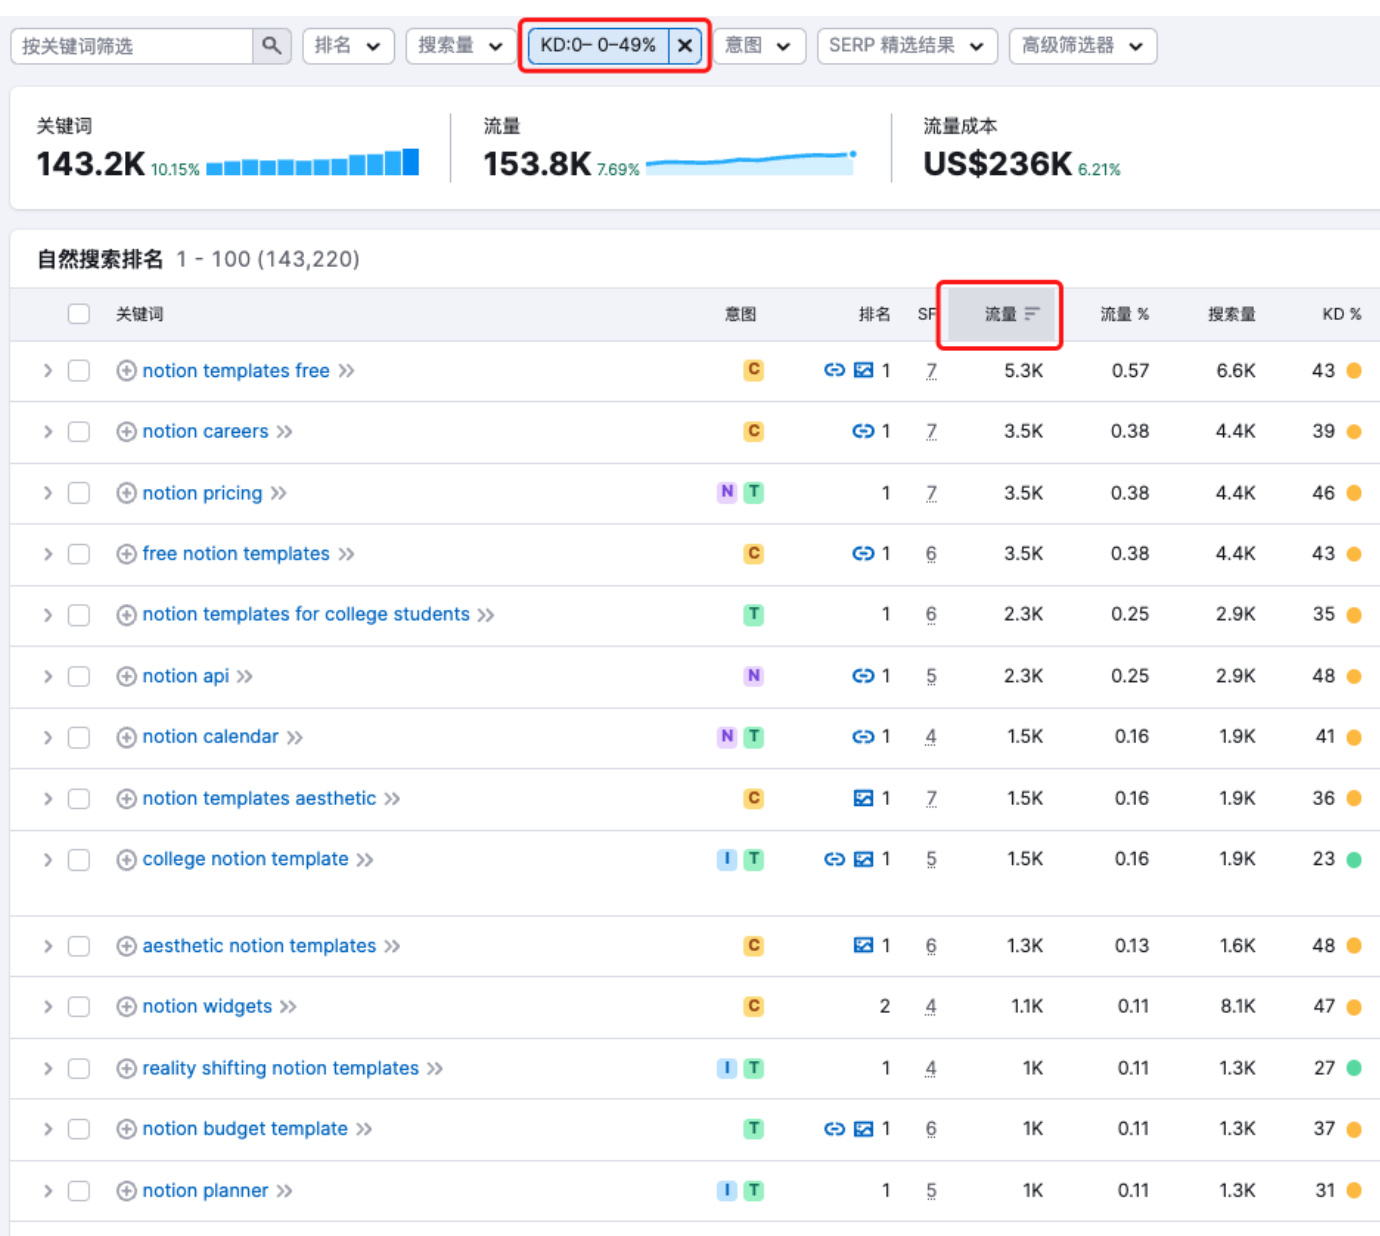This screenshot has height=1236, width=1380.
Task: Click the traffic trend line chart
Action: click(x=751, y=163)
